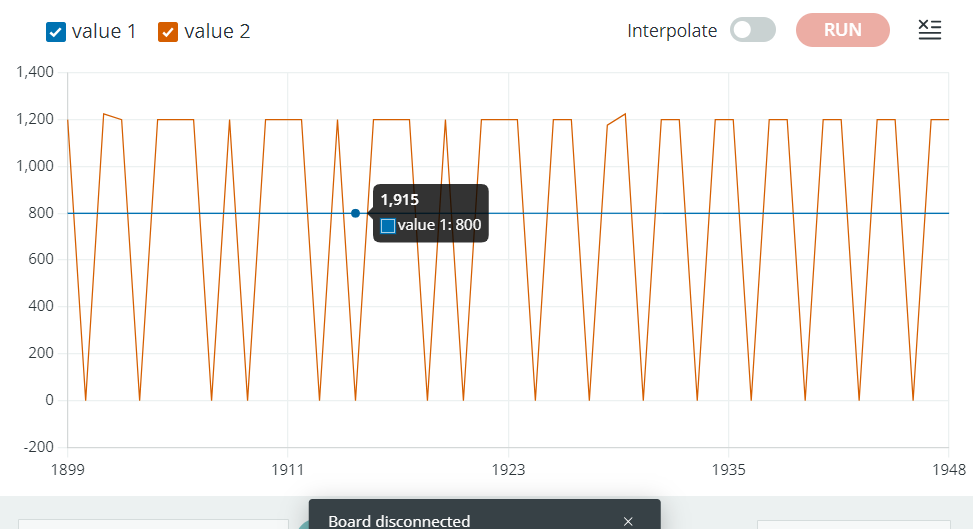This screenshot has width=973, height=529.
Task: Click the Interpolate label text
Action: click(x=672, y=31)
